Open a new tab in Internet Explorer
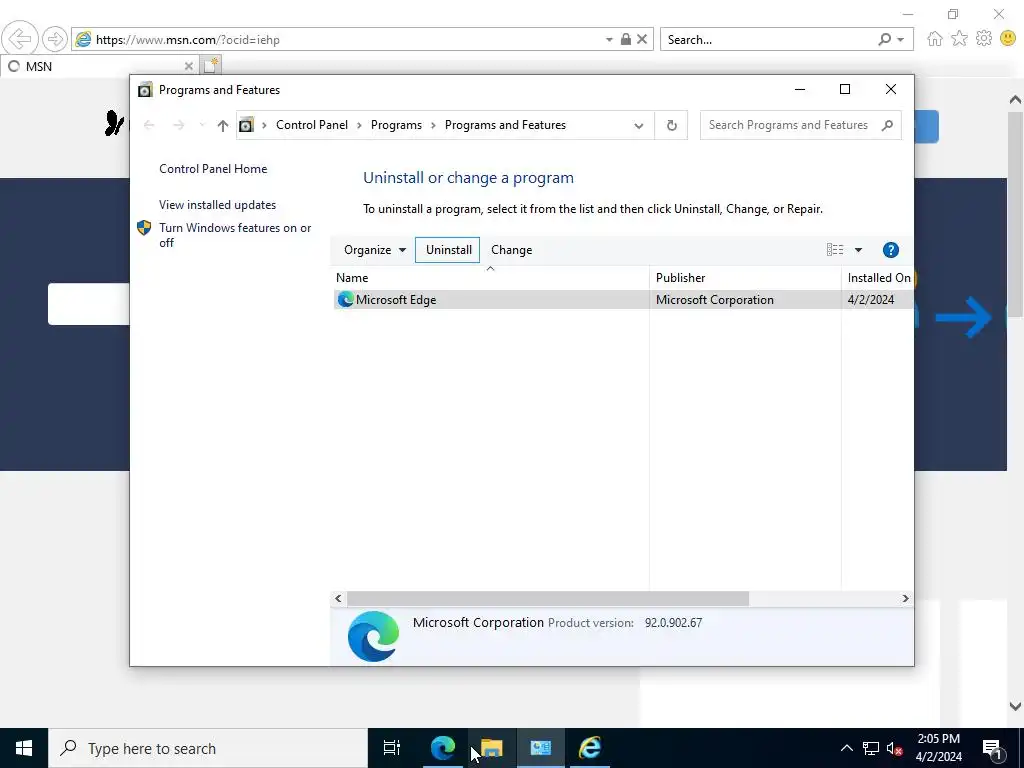Viewport: 1024px width, 768px height. click(x=211, y=66)
